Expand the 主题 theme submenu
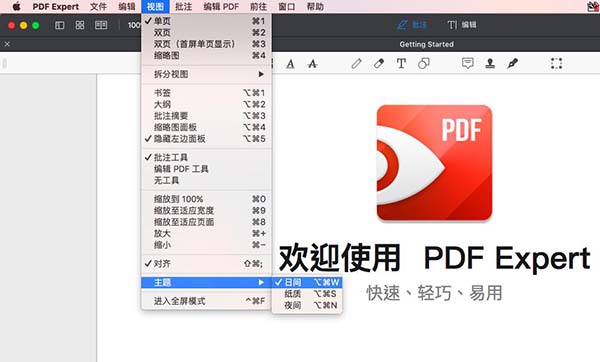 tap(206, 282)
